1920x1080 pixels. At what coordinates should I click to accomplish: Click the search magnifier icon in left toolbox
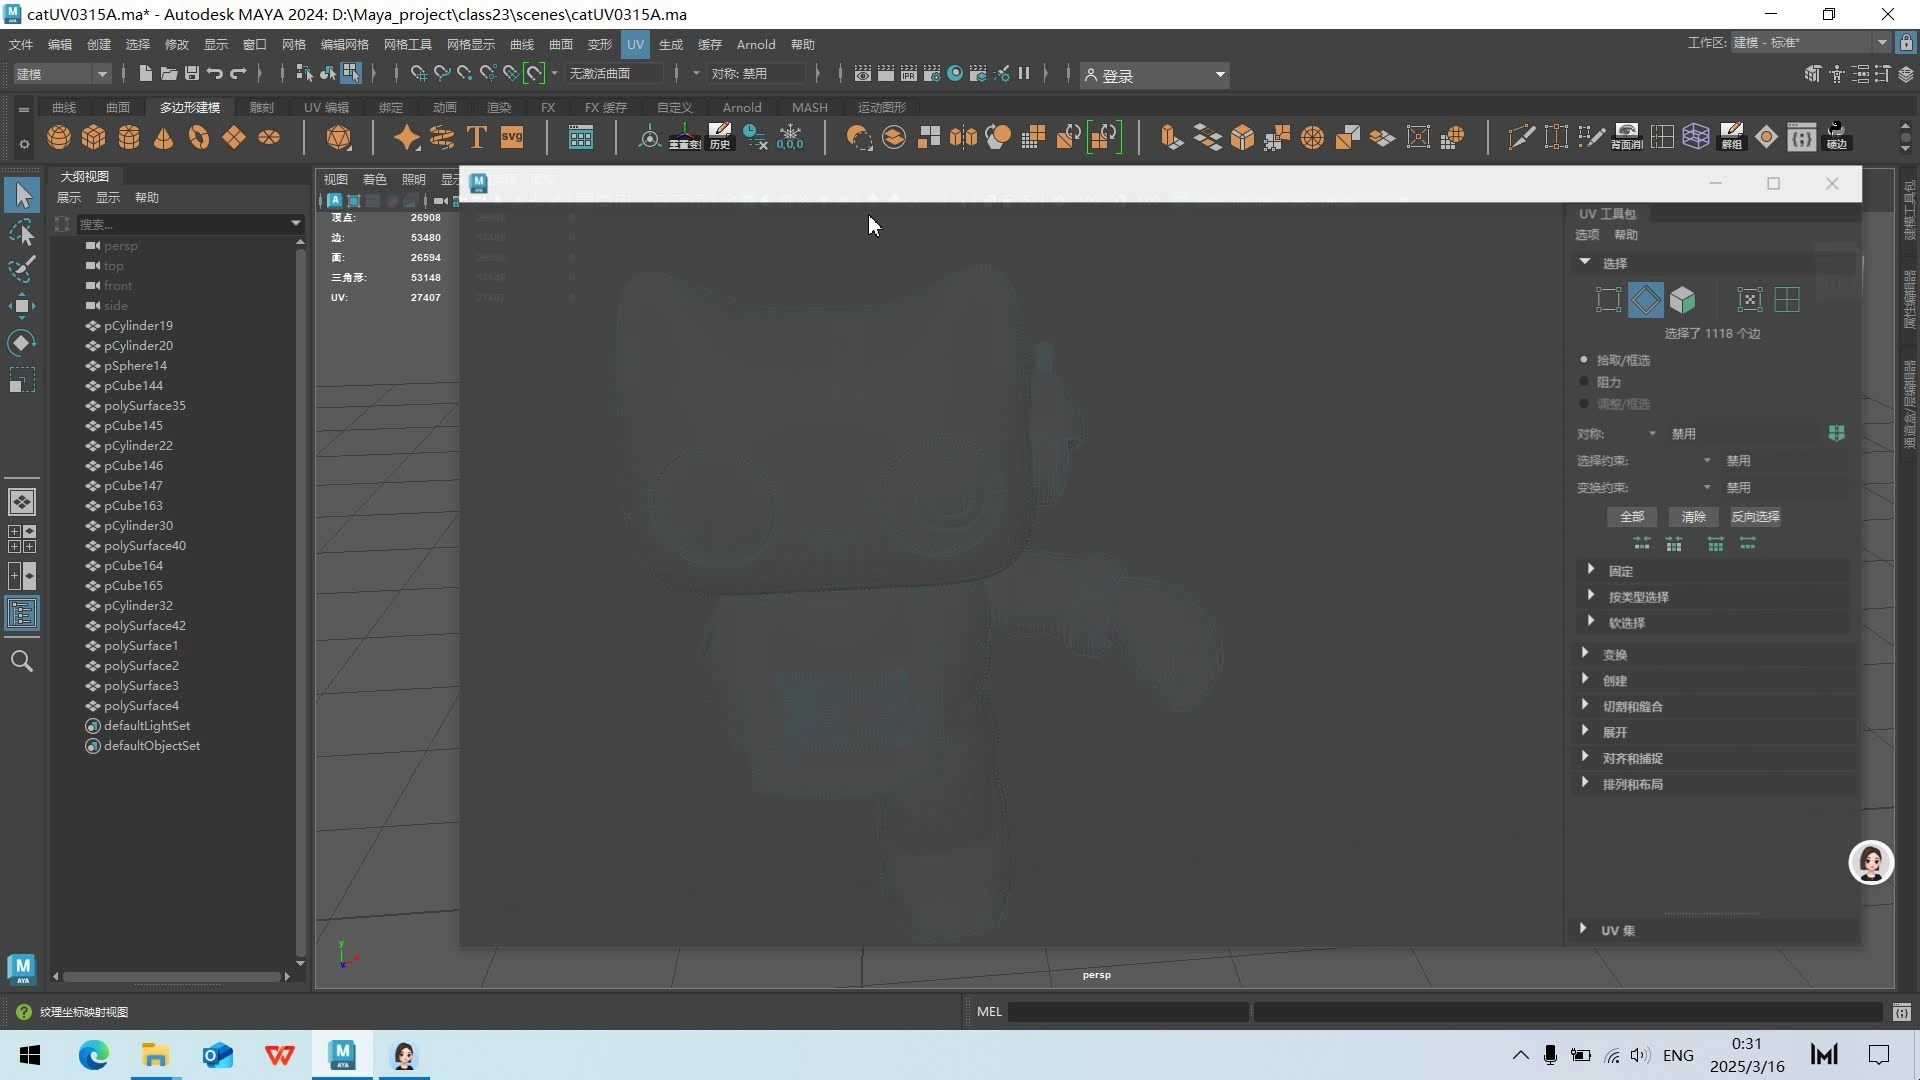(22, 661)
